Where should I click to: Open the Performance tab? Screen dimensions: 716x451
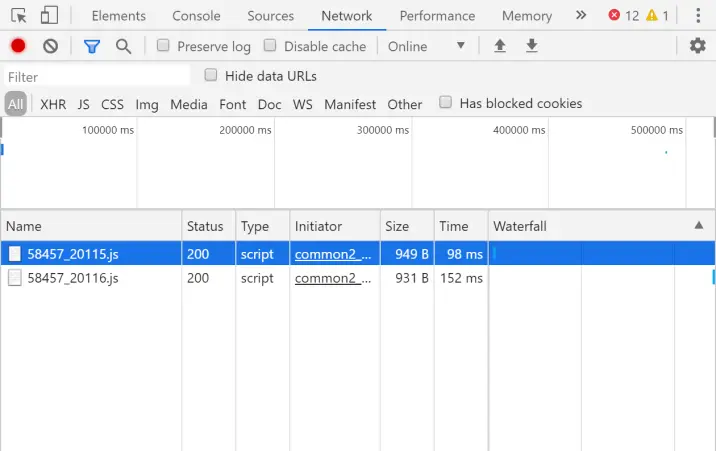click(437, 16)
